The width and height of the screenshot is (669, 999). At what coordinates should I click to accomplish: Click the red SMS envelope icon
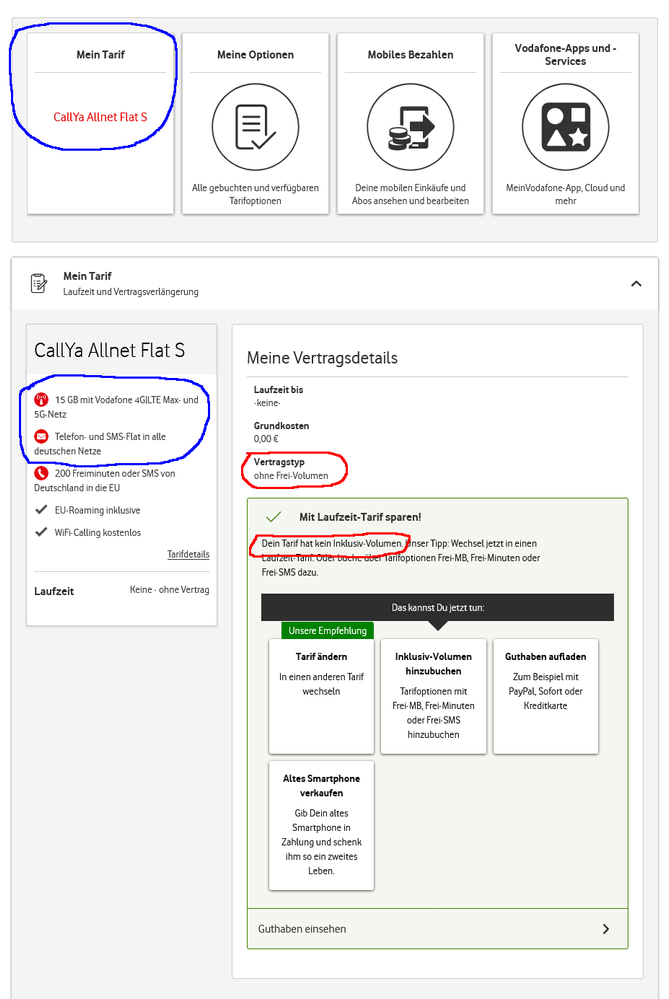coord(41,436)
